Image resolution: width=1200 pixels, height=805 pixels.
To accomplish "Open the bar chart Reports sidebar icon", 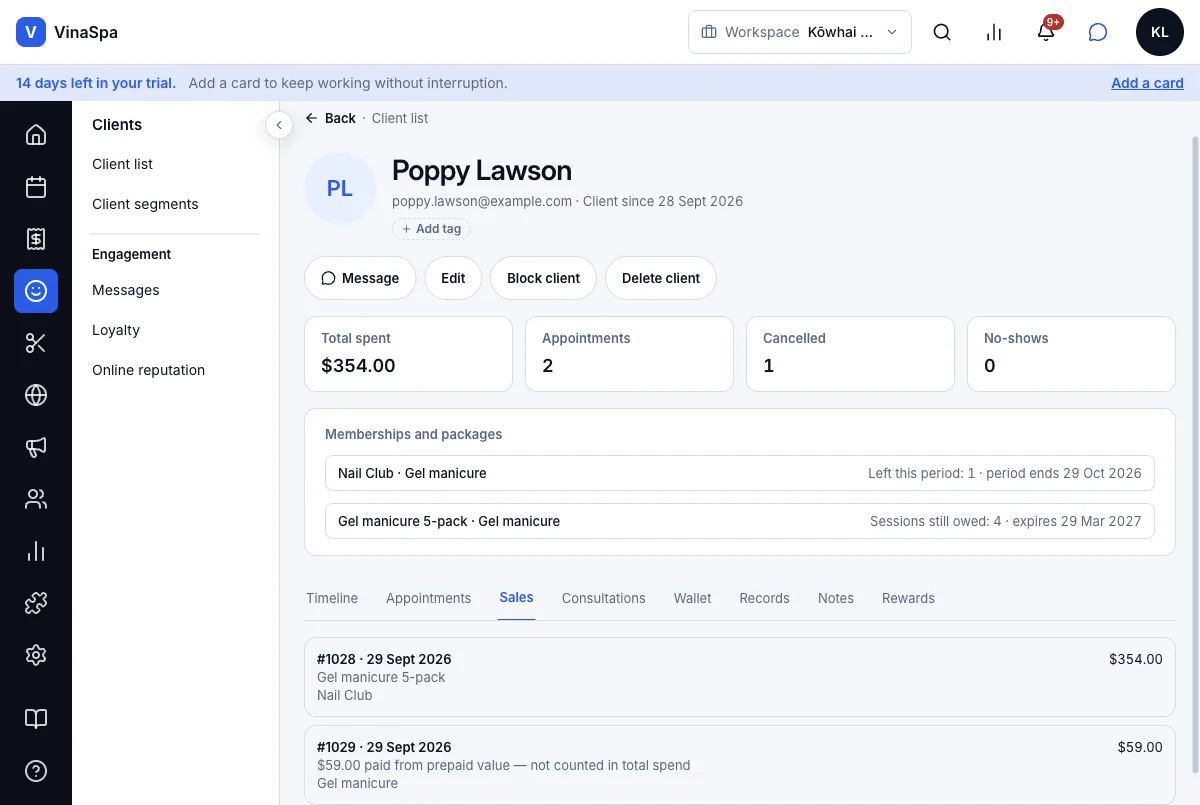I will pyautogui.click(x=36, y=551).
